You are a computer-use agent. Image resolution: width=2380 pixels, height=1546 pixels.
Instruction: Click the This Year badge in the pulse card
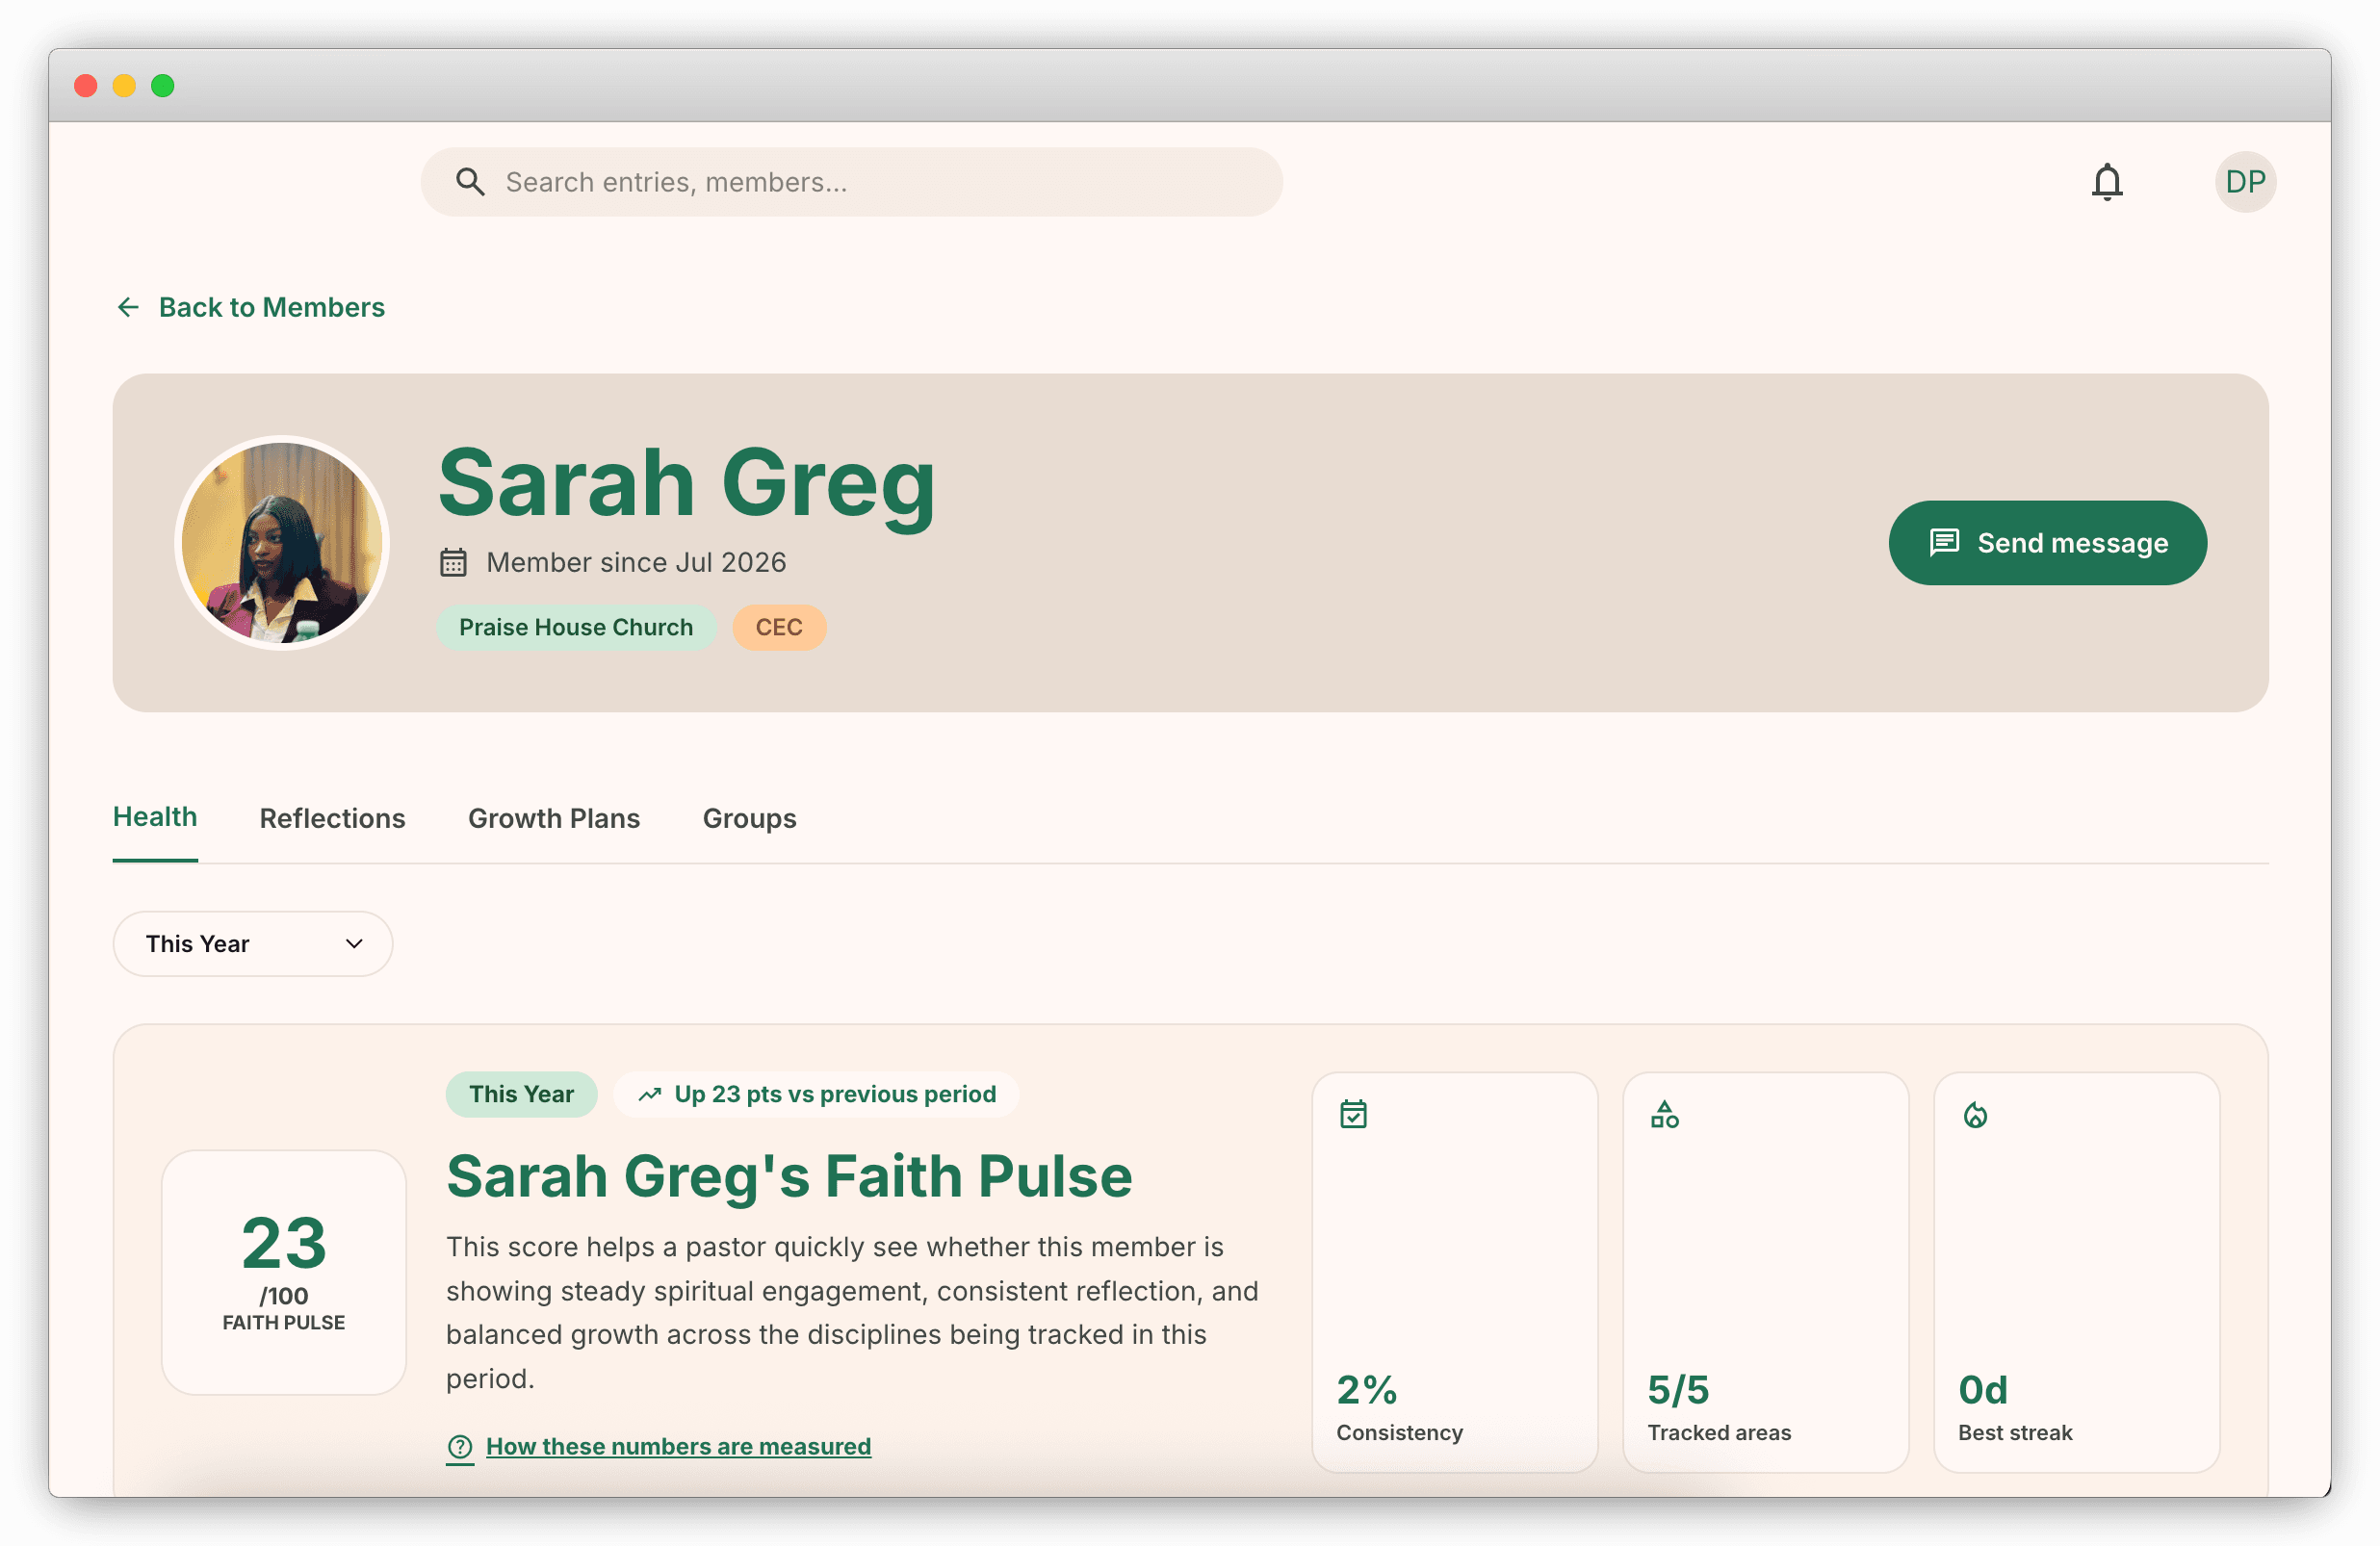[x=522, y=1094]
